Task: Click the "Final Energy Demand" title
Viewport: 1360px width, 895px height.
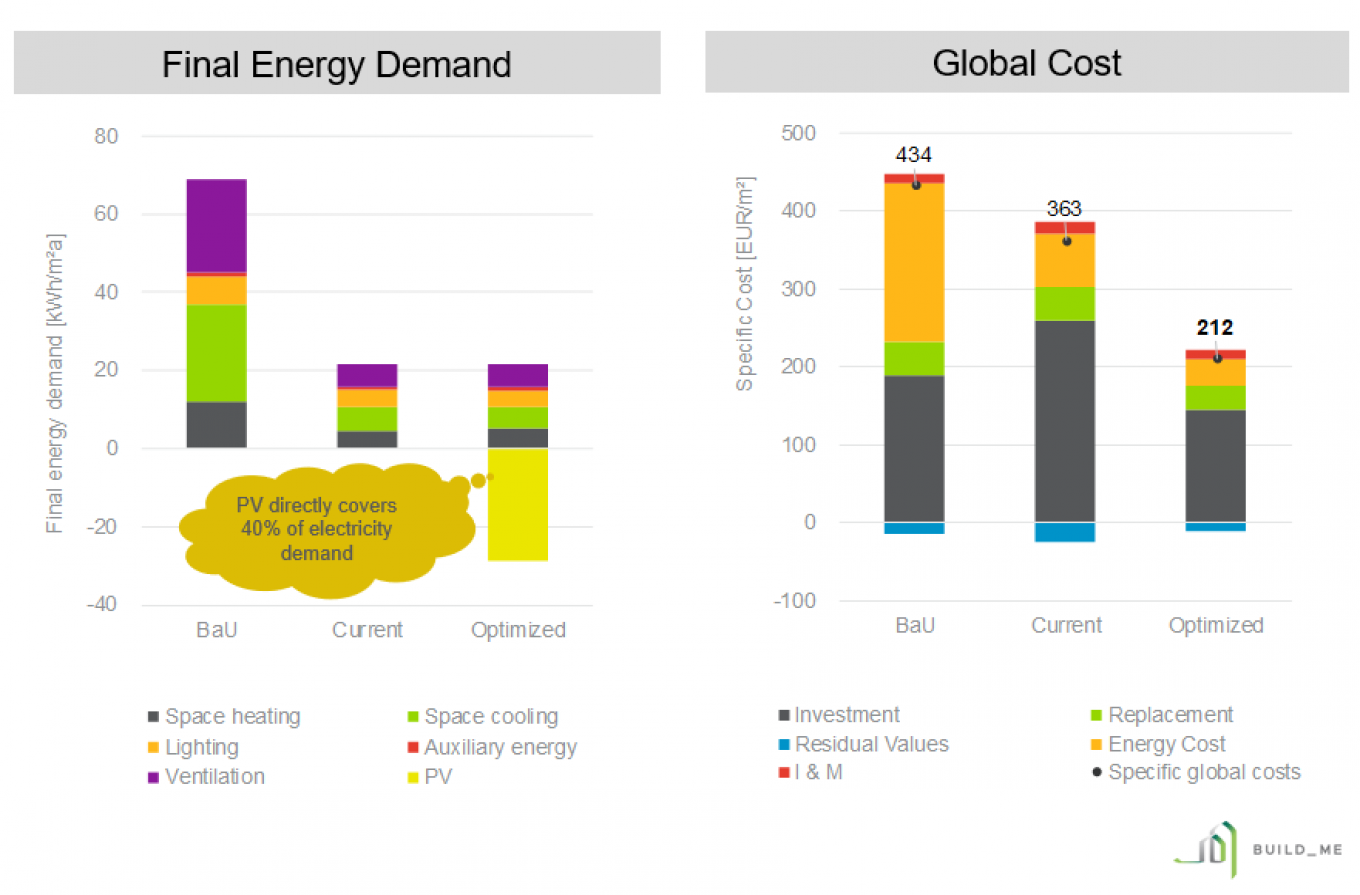Action: (x=336, y=64)
